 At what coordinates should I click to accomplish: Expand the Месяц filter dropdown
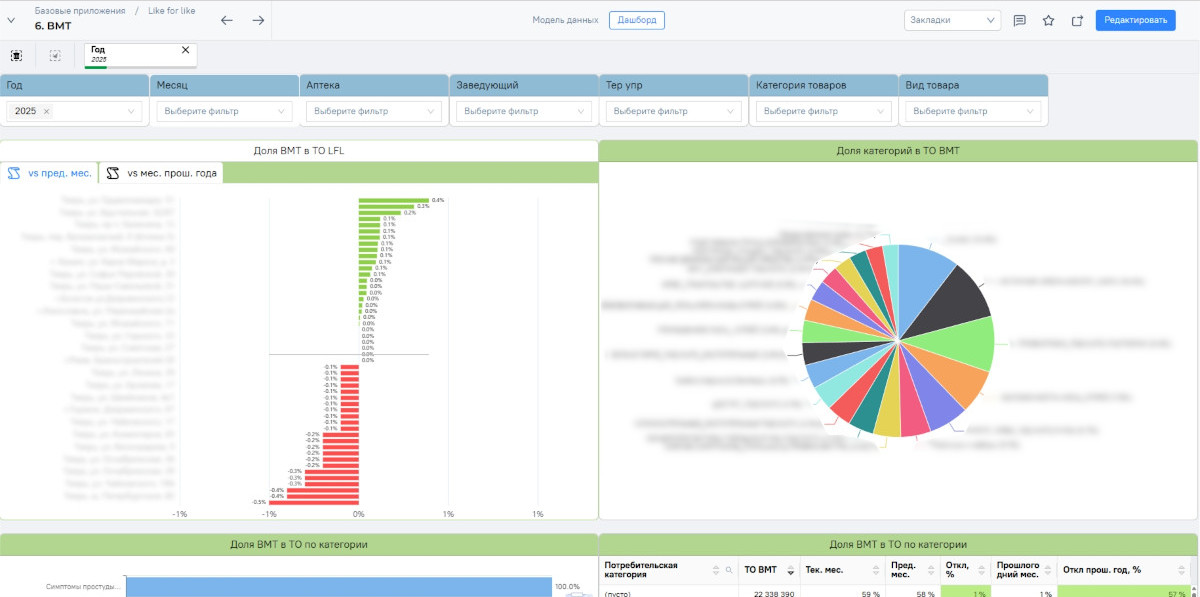point(226,112)
